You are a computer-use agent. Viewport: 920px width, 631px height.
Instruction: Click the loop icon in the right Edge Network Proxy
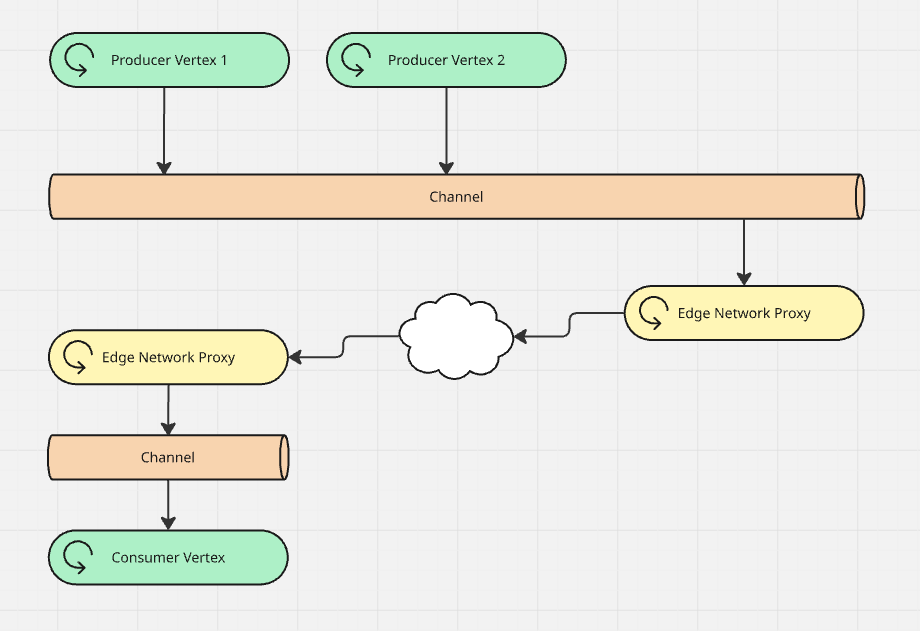[x=653, y=312]
